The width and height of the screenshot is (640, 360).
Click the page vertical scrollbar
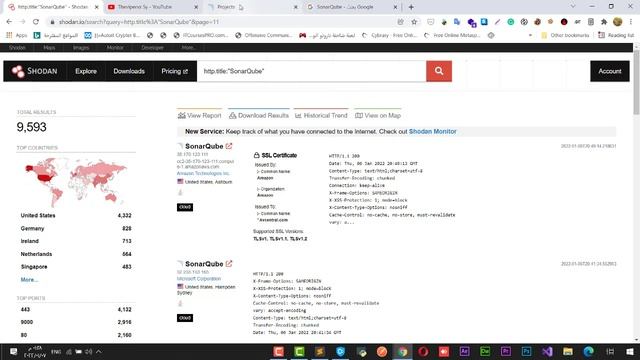click(636, 82)
